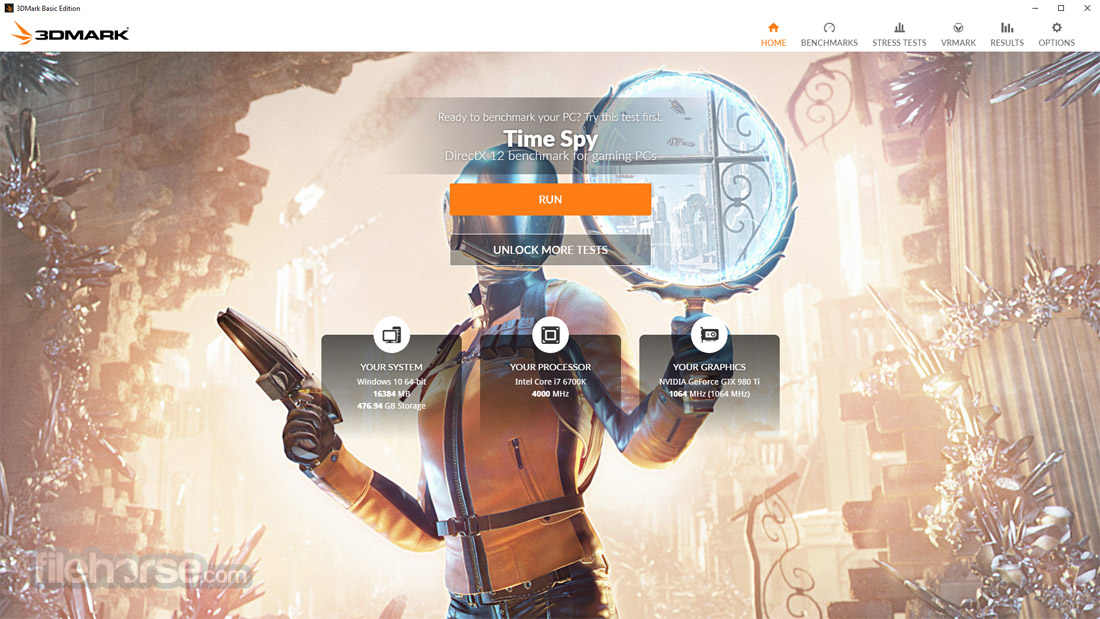
Task: Minimize the 3DMark window
Action: tap(1035, 8)
